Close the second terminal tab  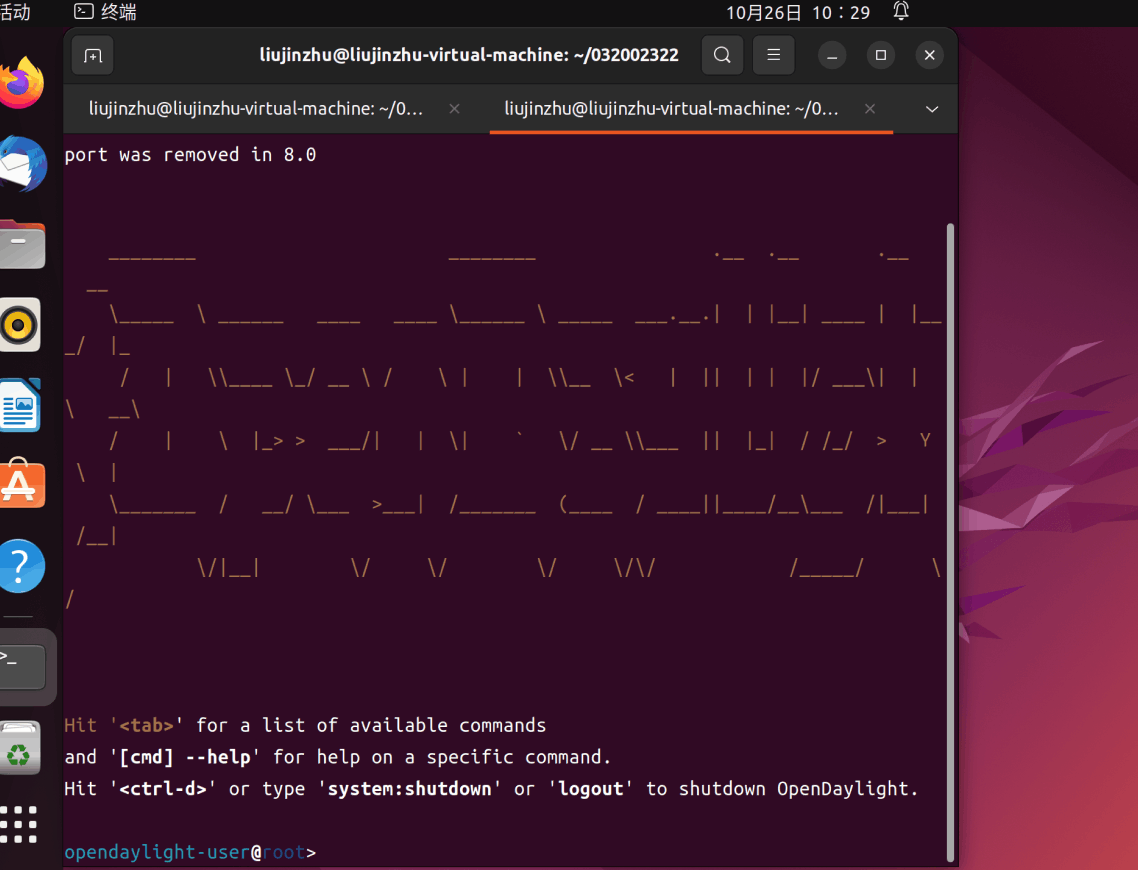(869, 109)
